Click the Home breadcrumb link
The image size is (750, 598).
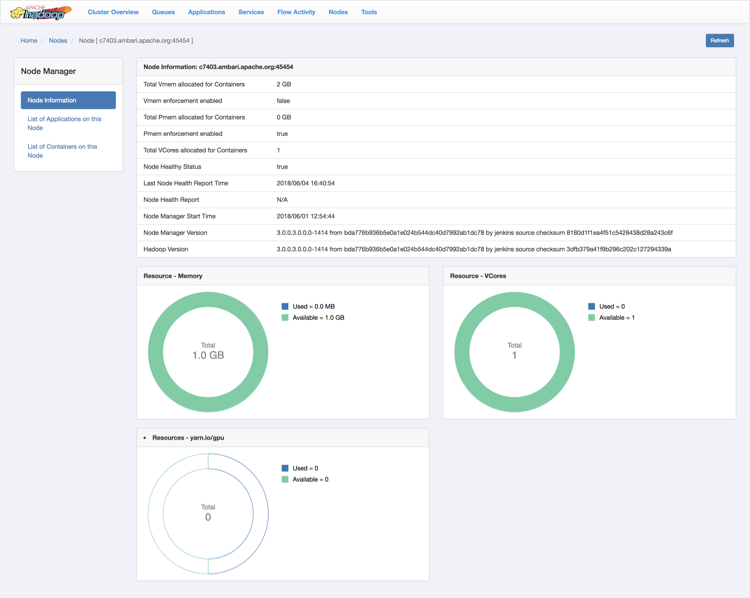click(x=29, y=41)
